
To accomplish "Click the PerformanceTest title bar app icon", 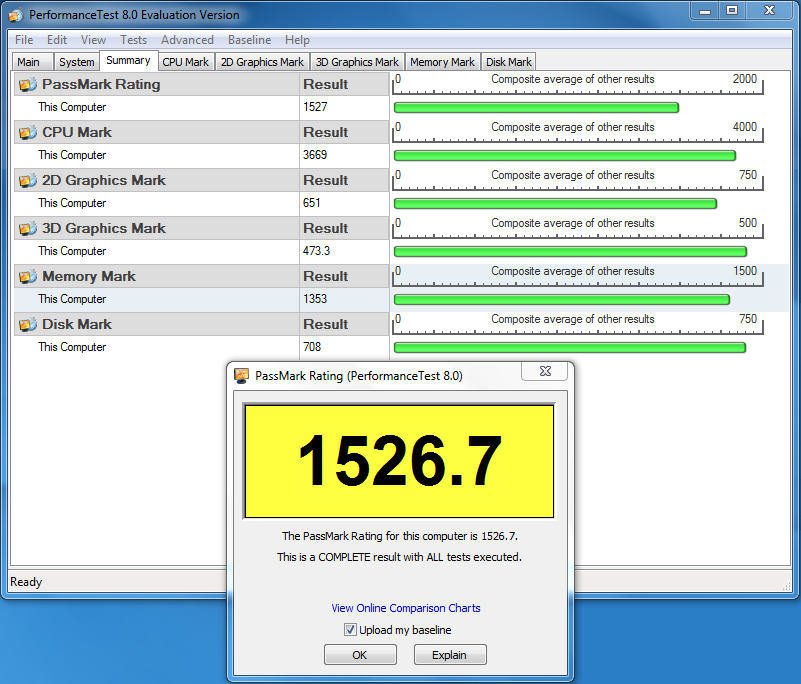I will (x=16, y=15).
